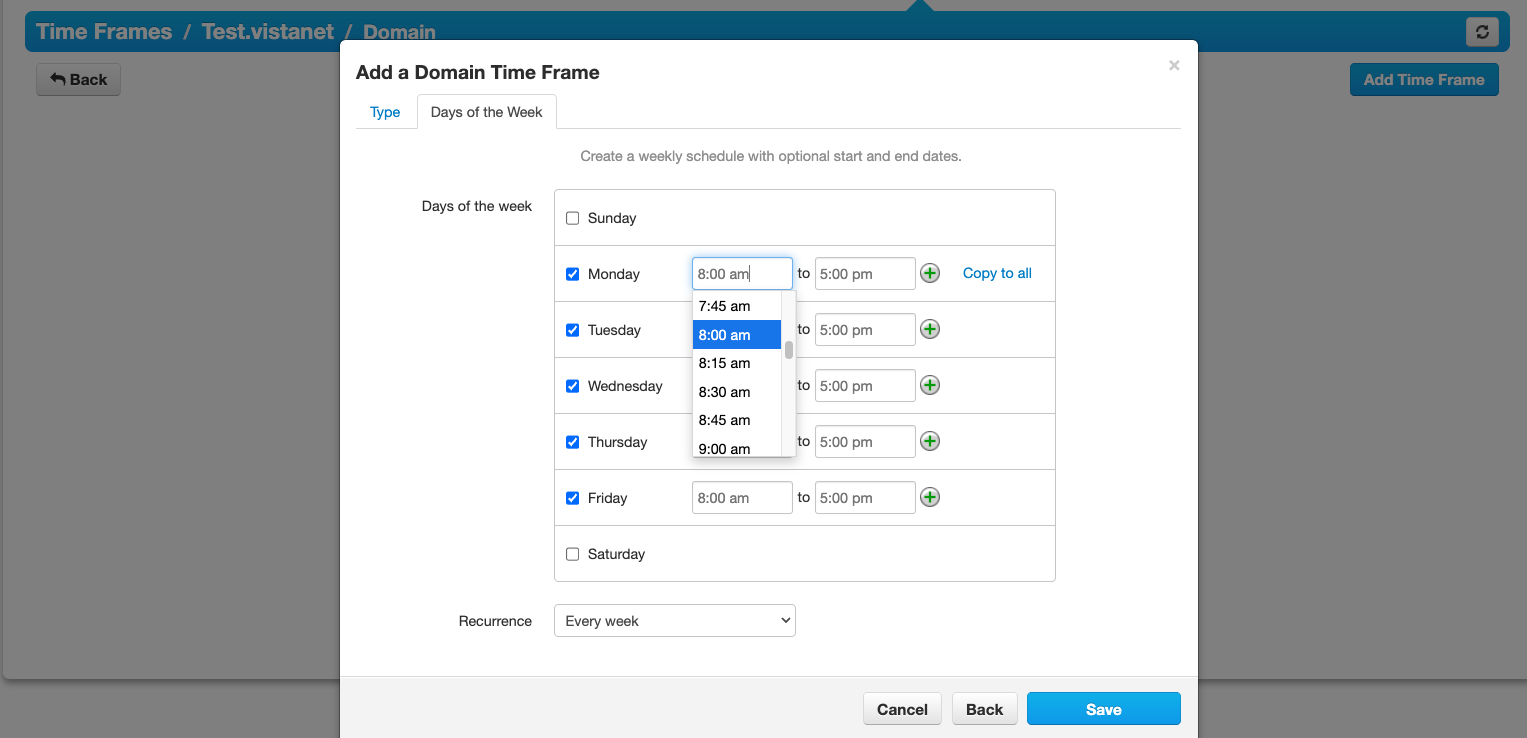Focus the Friday start time field
Image resolution: width=1527 pixels, height=738 pixels.
(742, 498)
